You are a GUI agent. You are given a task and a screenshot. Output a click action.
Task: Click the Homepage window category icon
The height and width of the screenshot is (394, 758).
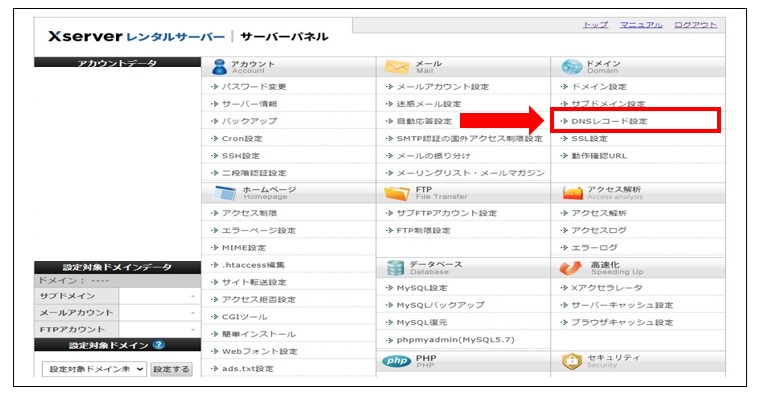point(225,193)
